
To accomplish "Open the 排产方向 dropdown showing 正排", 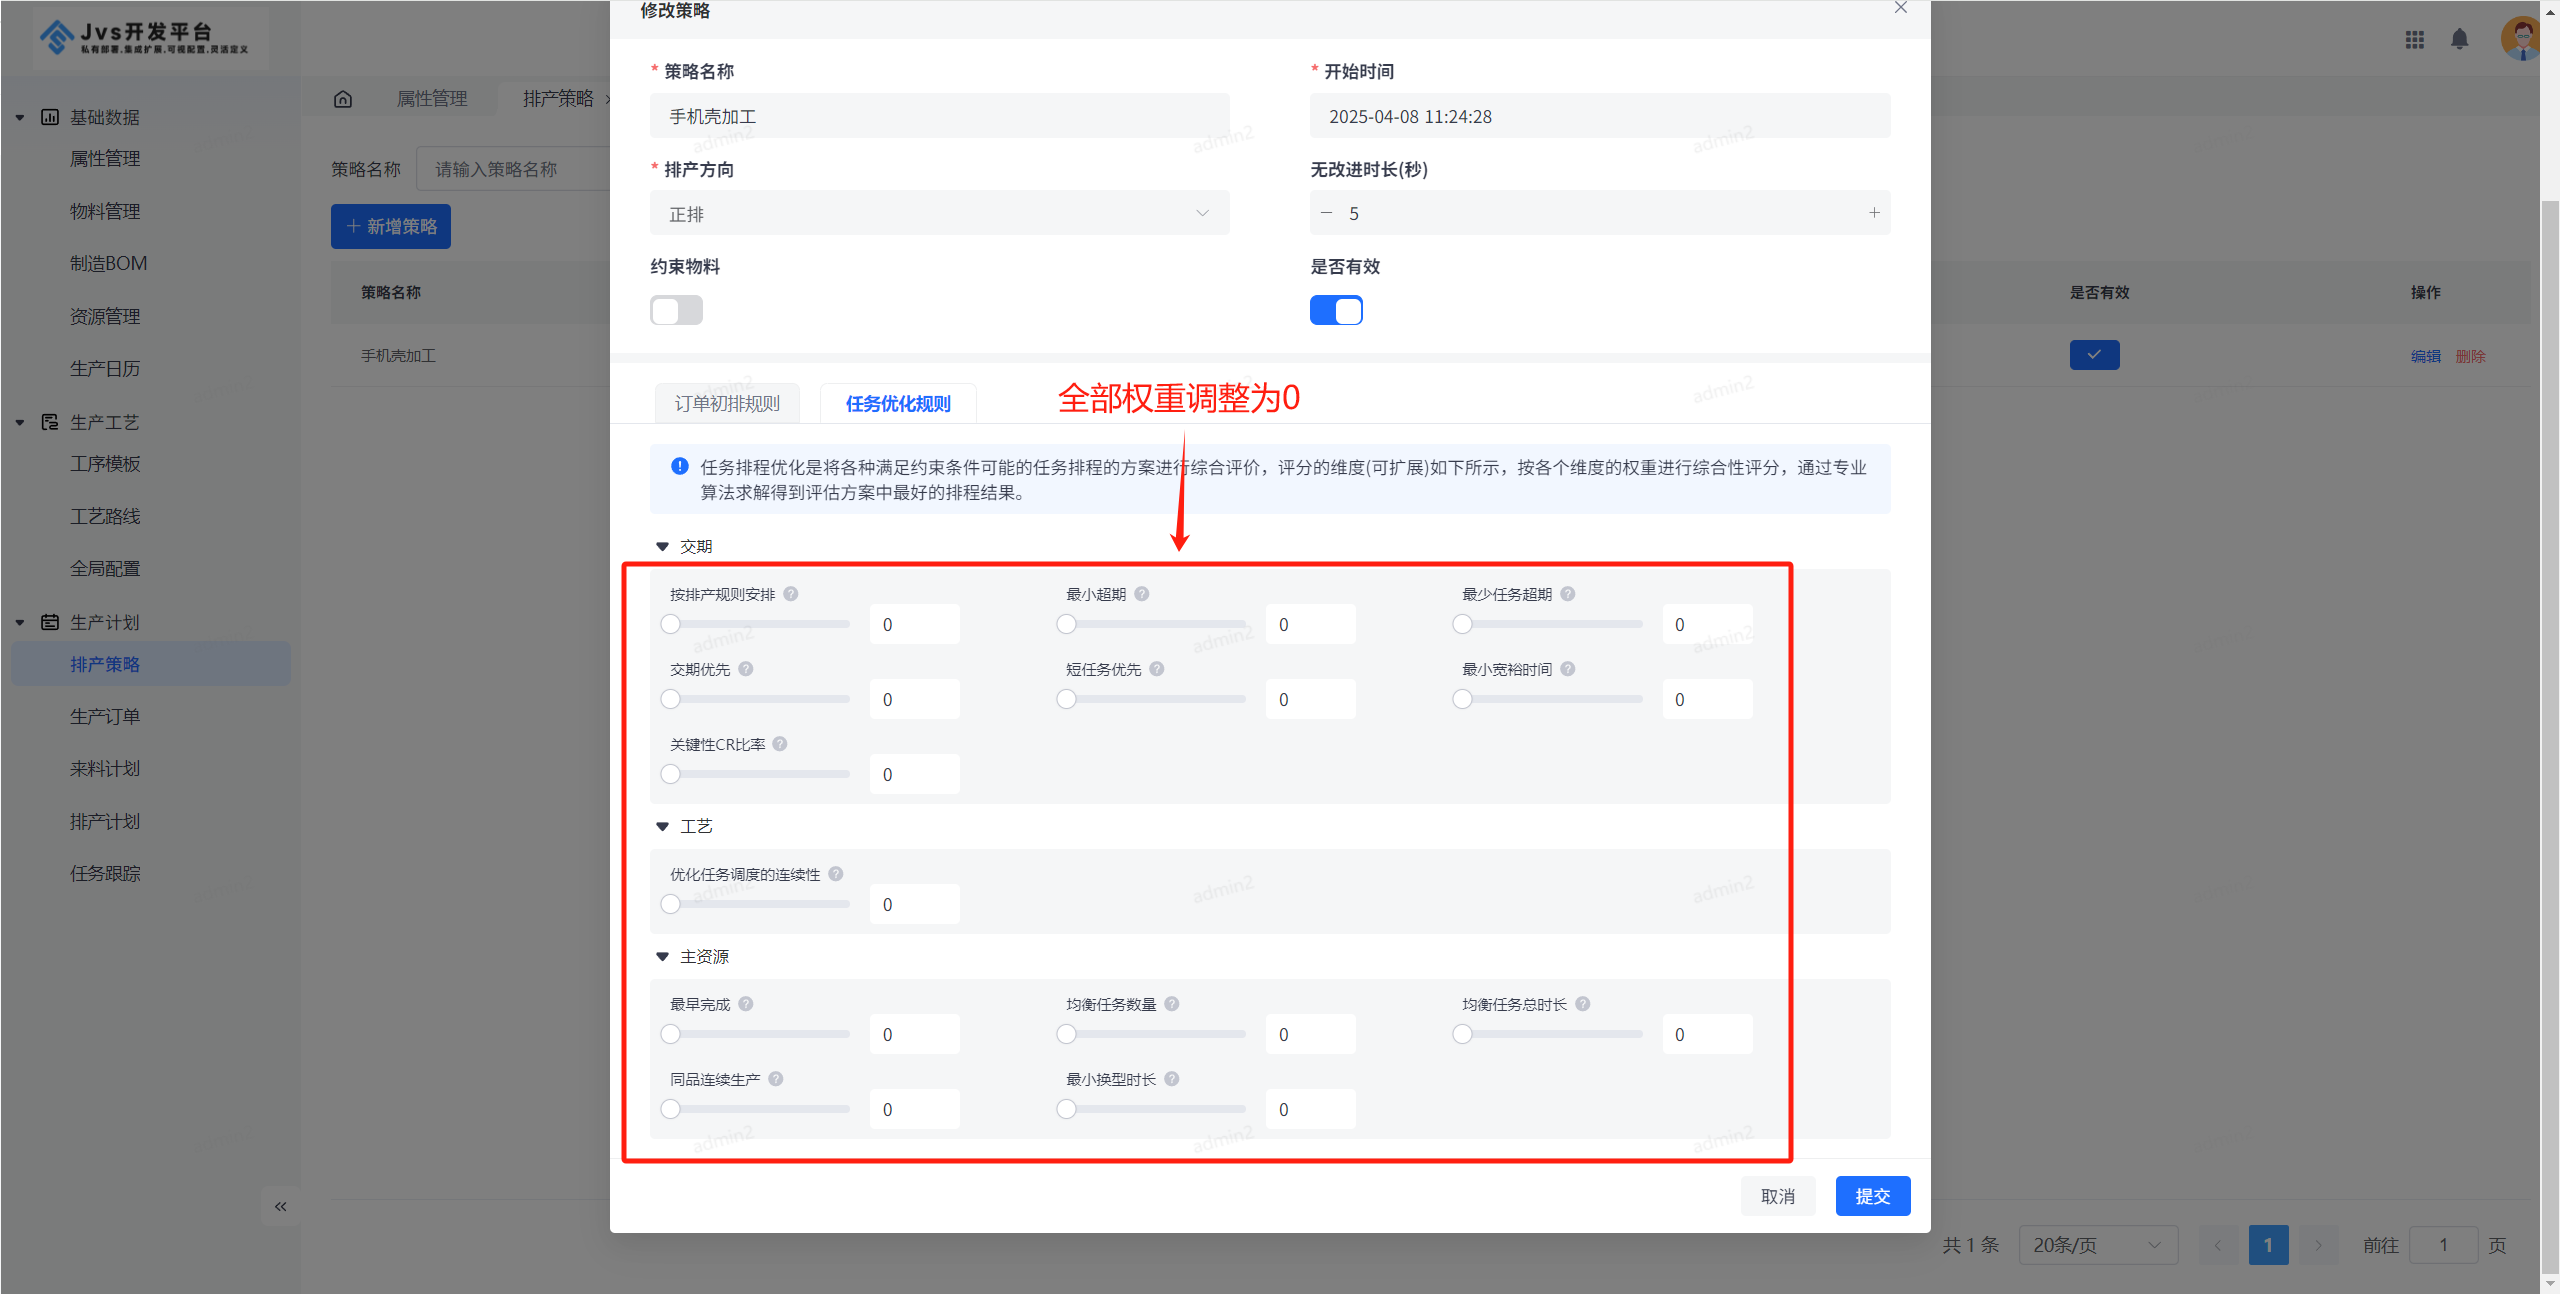I will tap(939, 212).
